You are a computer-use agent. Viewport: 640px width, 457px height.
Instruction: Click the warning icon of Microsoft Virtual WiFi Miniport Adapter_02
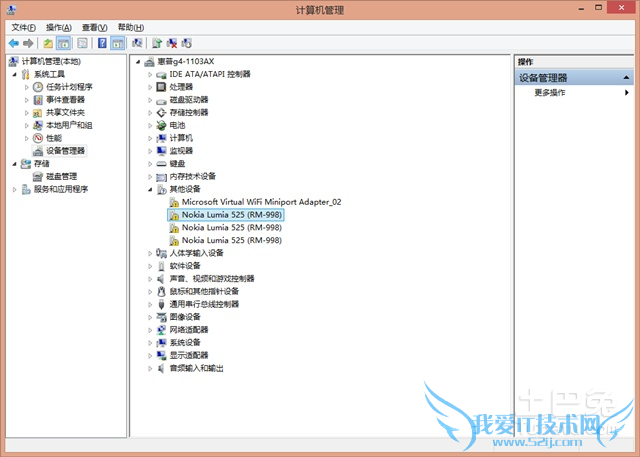point(174,202)
